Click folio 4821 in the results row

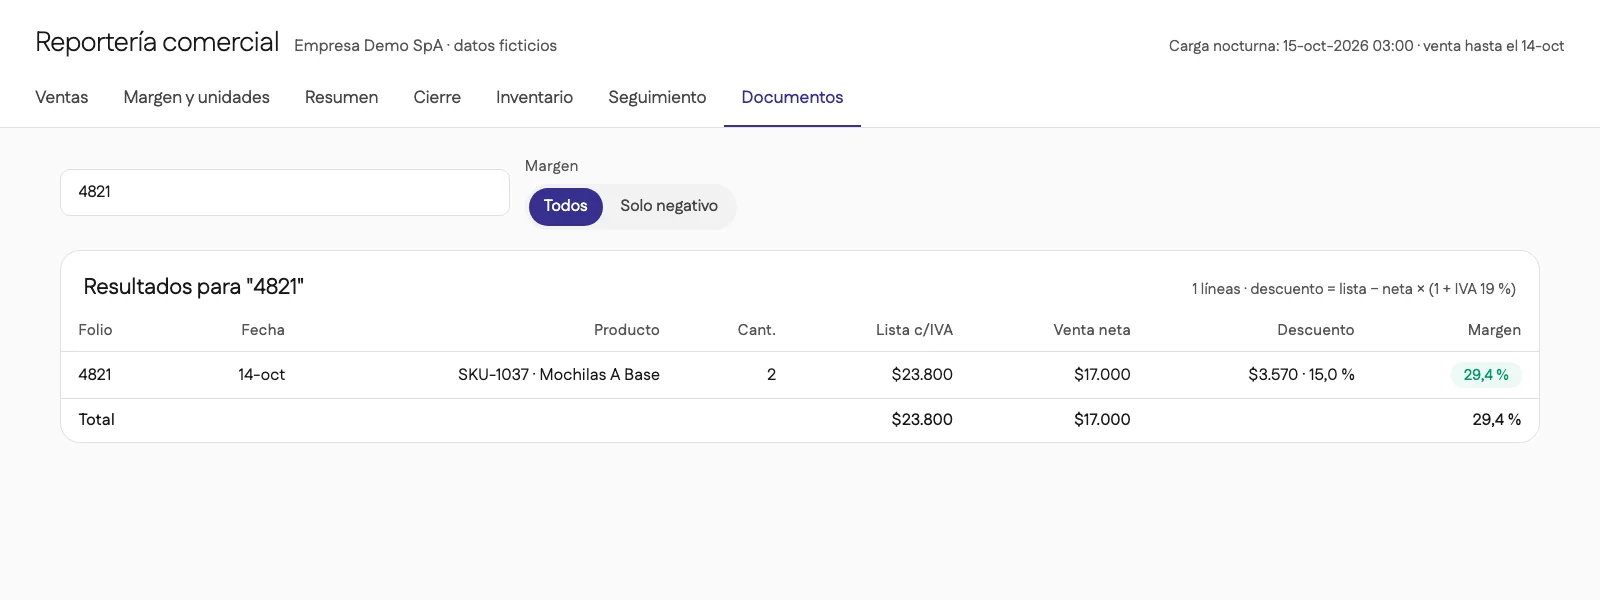click(x=95, y=375)
